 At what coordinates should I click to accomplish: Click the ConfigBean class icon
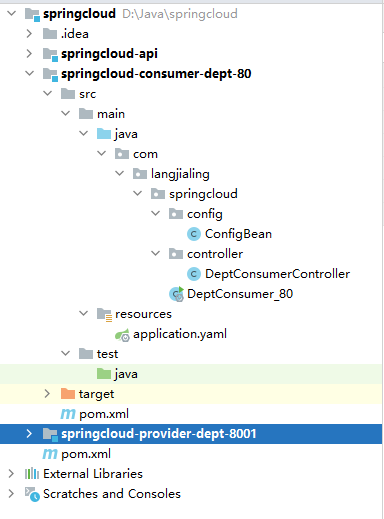(x=194, y=234)
